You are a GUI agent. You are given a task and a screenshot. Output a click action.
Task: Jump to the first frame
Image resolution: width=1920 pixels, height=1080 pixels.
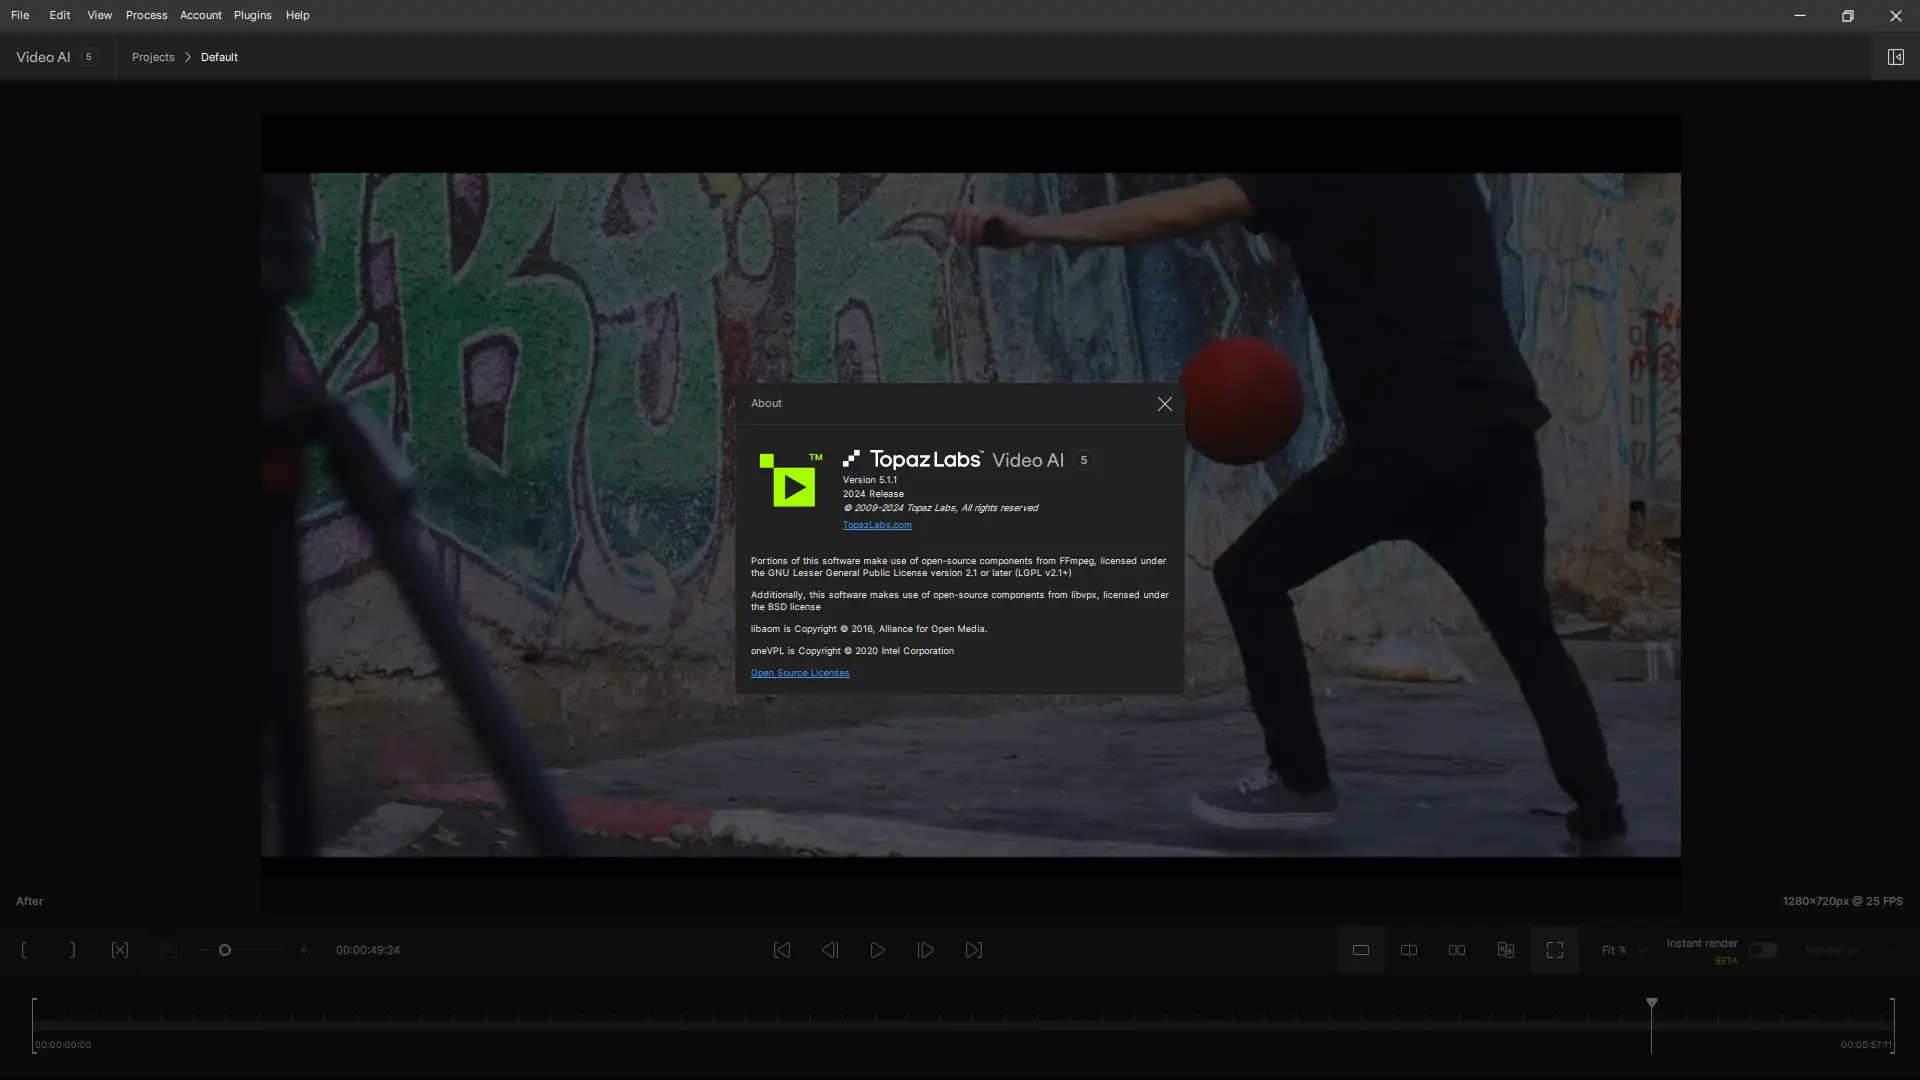[782, 950]
